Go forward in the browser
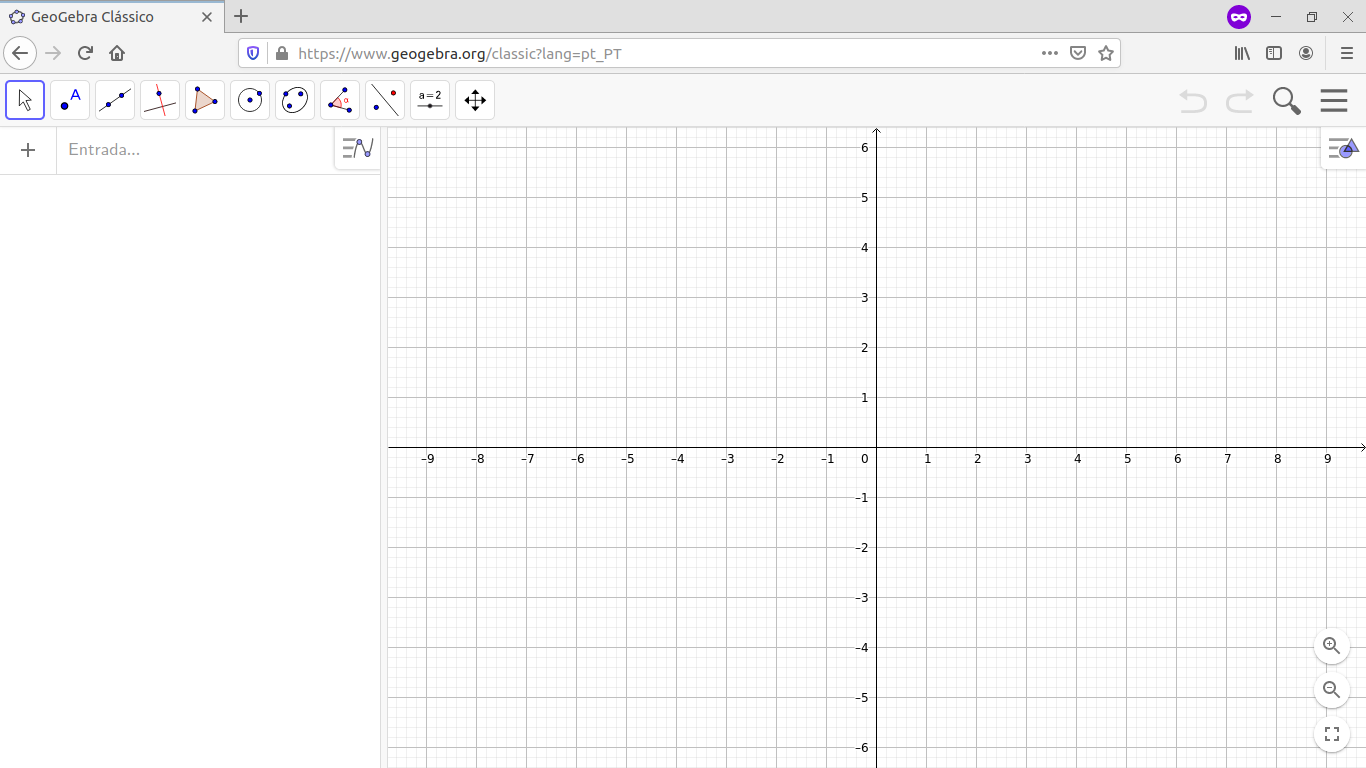The height and width of the screenshot is (768, 1366). 54,53
